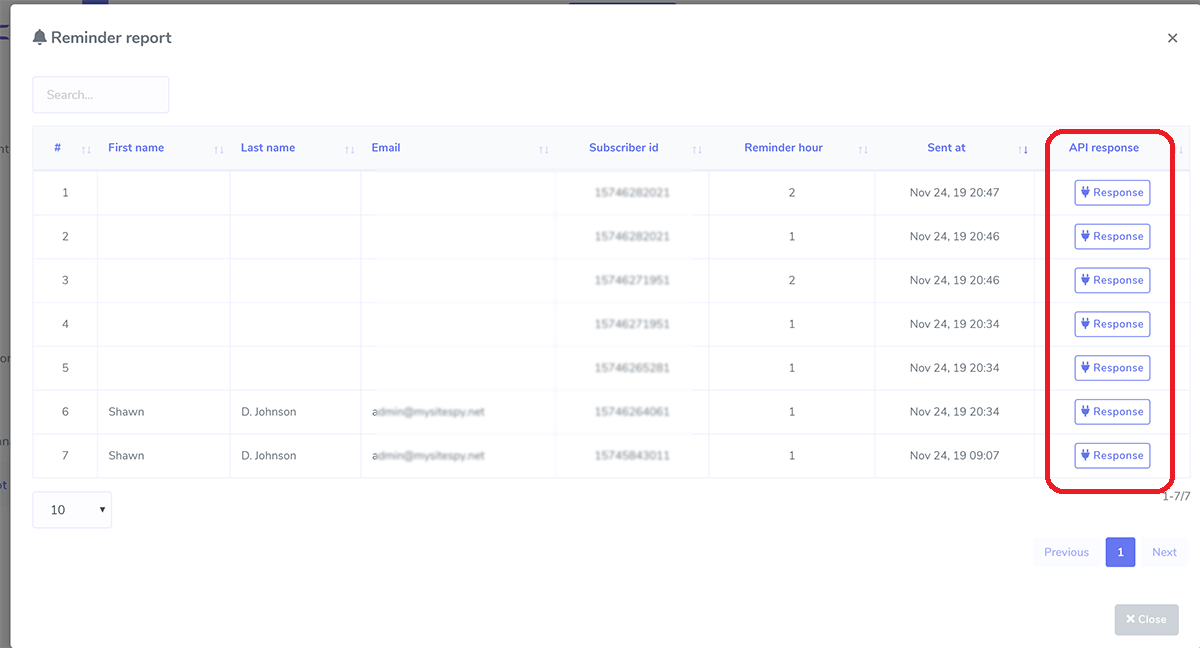Focus the Search input field
1200x648 pixels.
(100, 95)
